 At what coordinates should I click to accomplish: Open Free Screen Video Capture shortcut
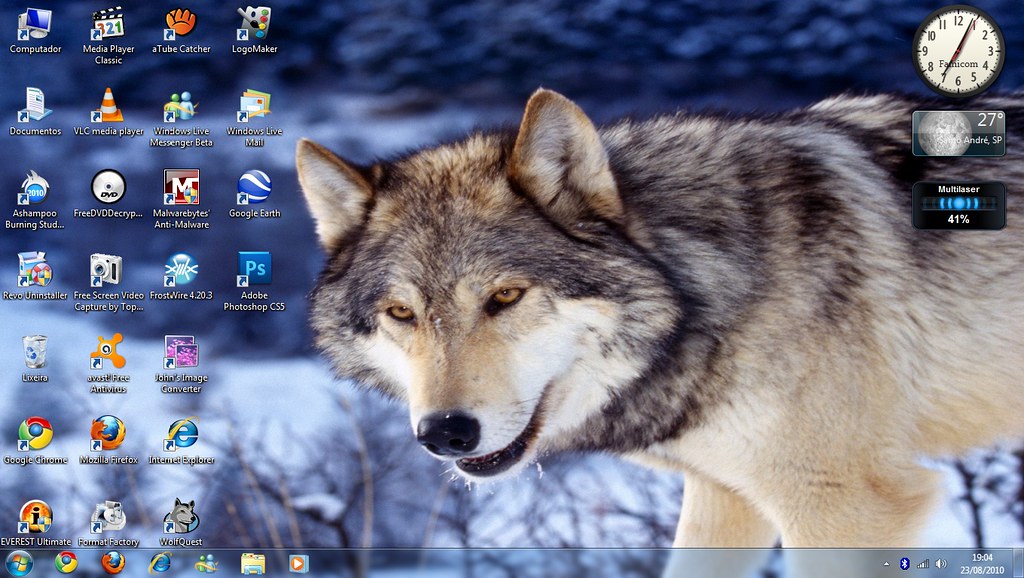point(108,282)
